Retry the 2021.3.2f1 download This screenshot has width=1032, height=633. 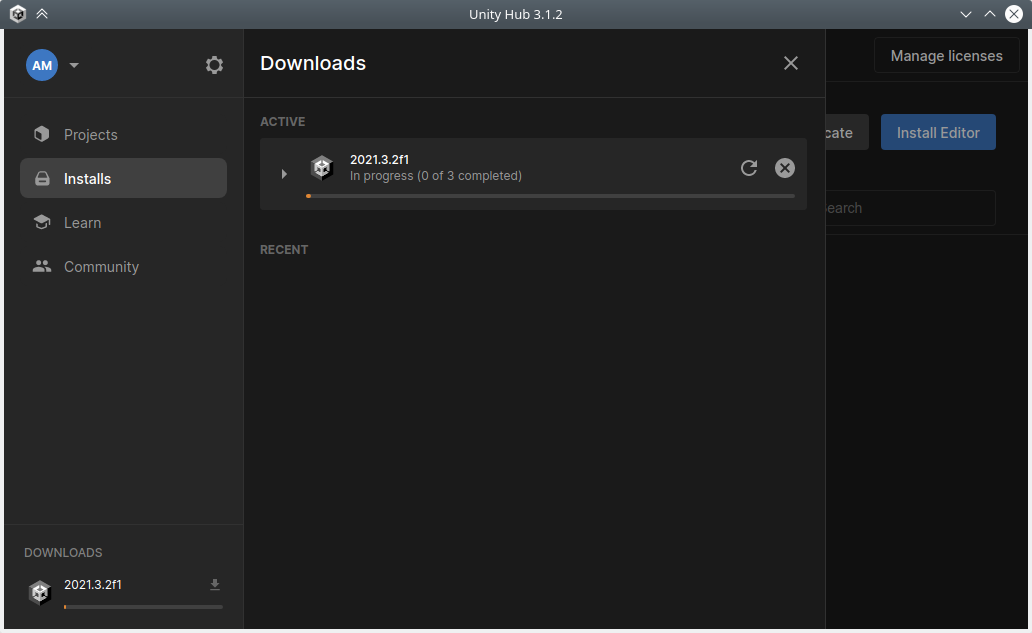749,168
